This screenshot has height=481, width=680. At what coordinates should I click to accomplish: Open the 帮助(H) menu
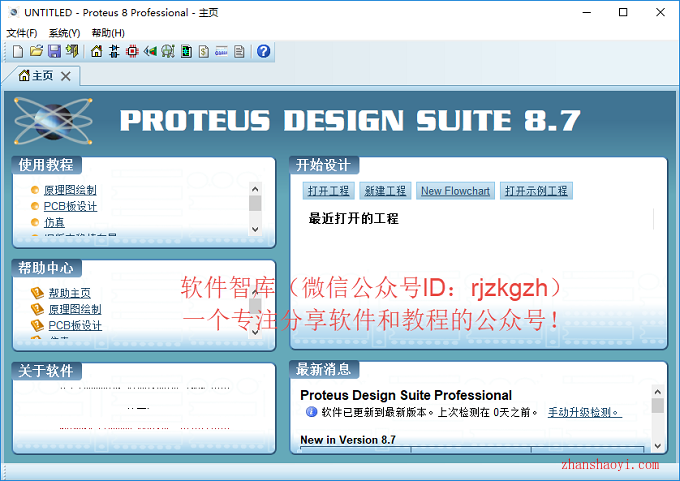(x=108, y=33)
